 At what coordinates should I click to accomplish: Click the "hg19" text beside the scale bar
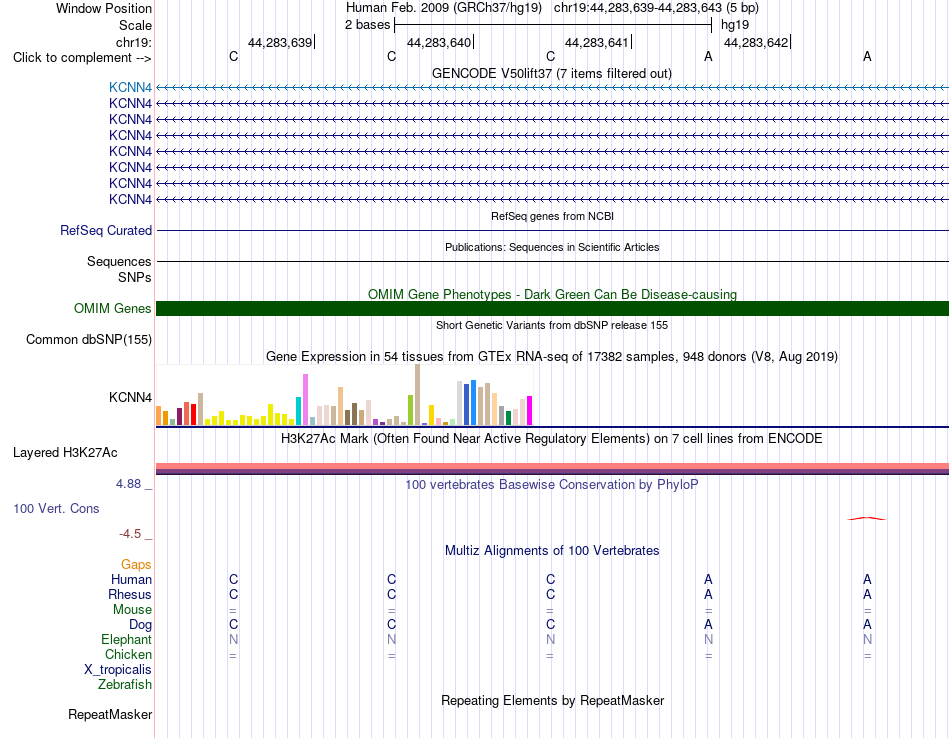pos(734,25)
